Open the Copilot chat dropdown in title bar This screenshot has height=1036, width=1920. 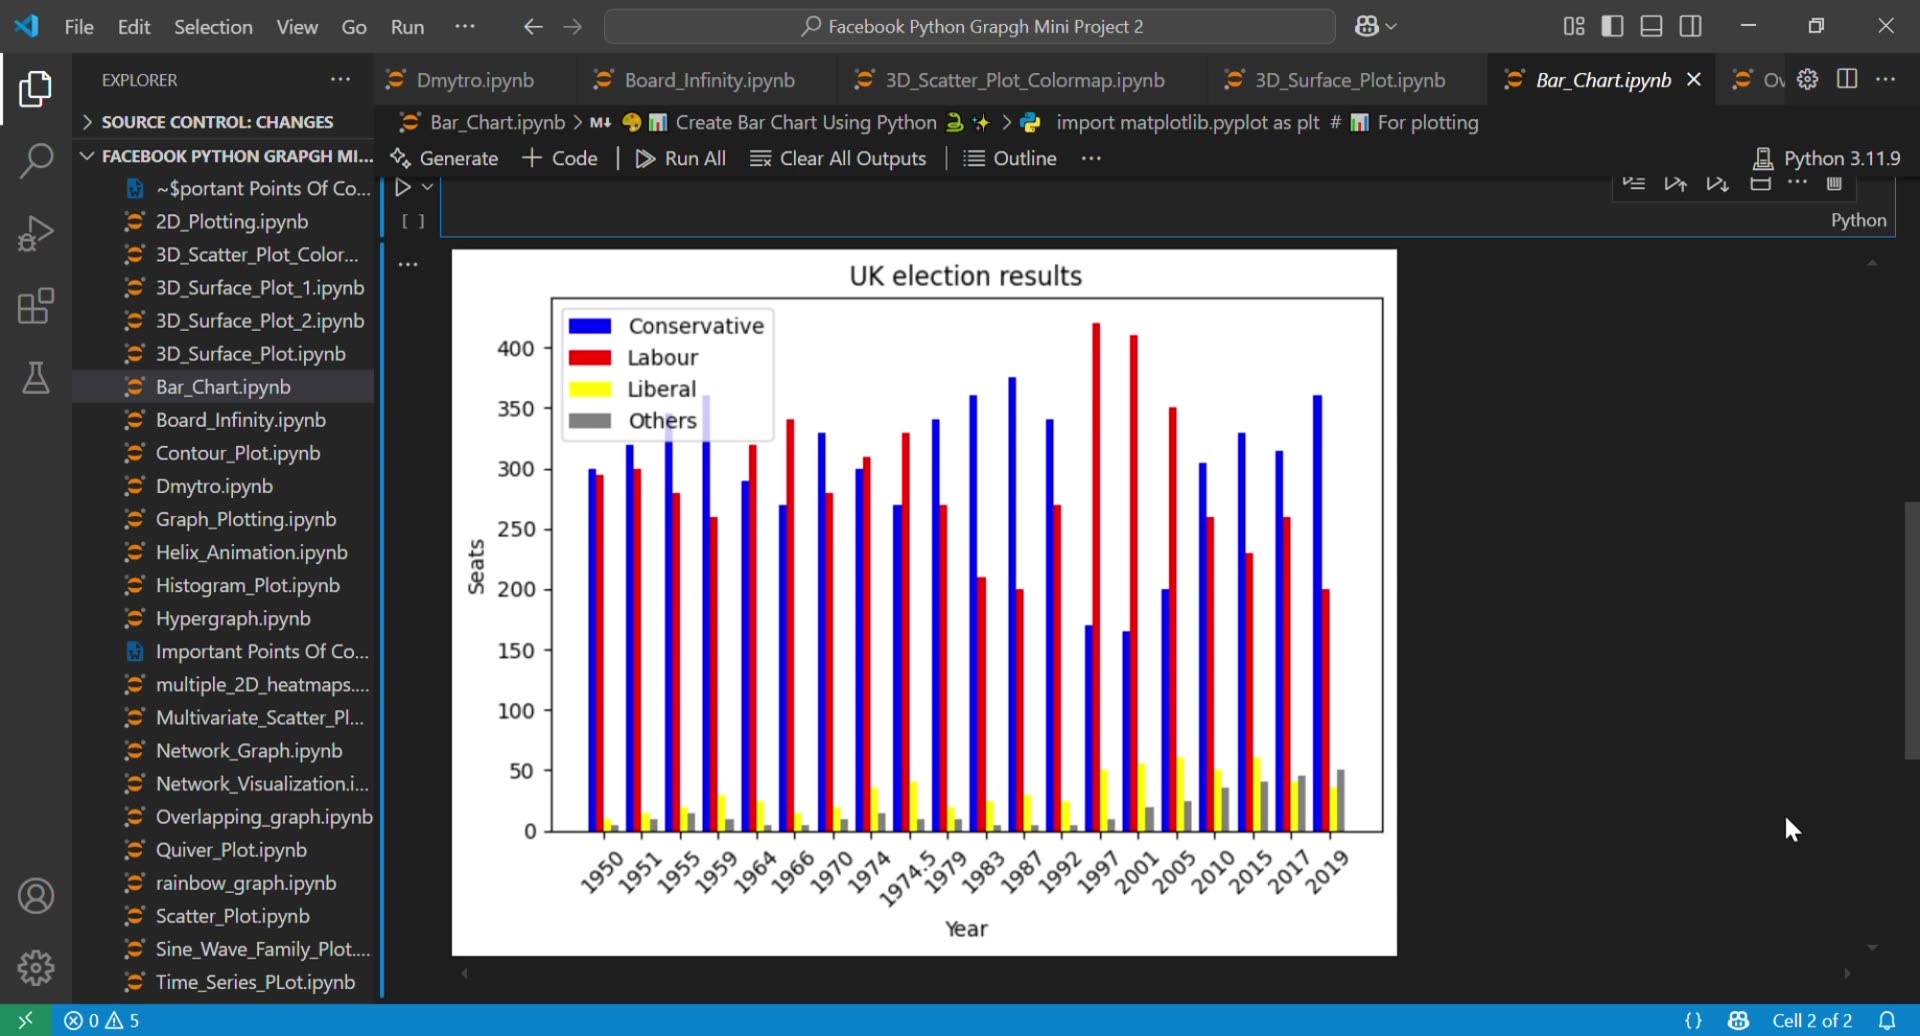[1375, 26]
